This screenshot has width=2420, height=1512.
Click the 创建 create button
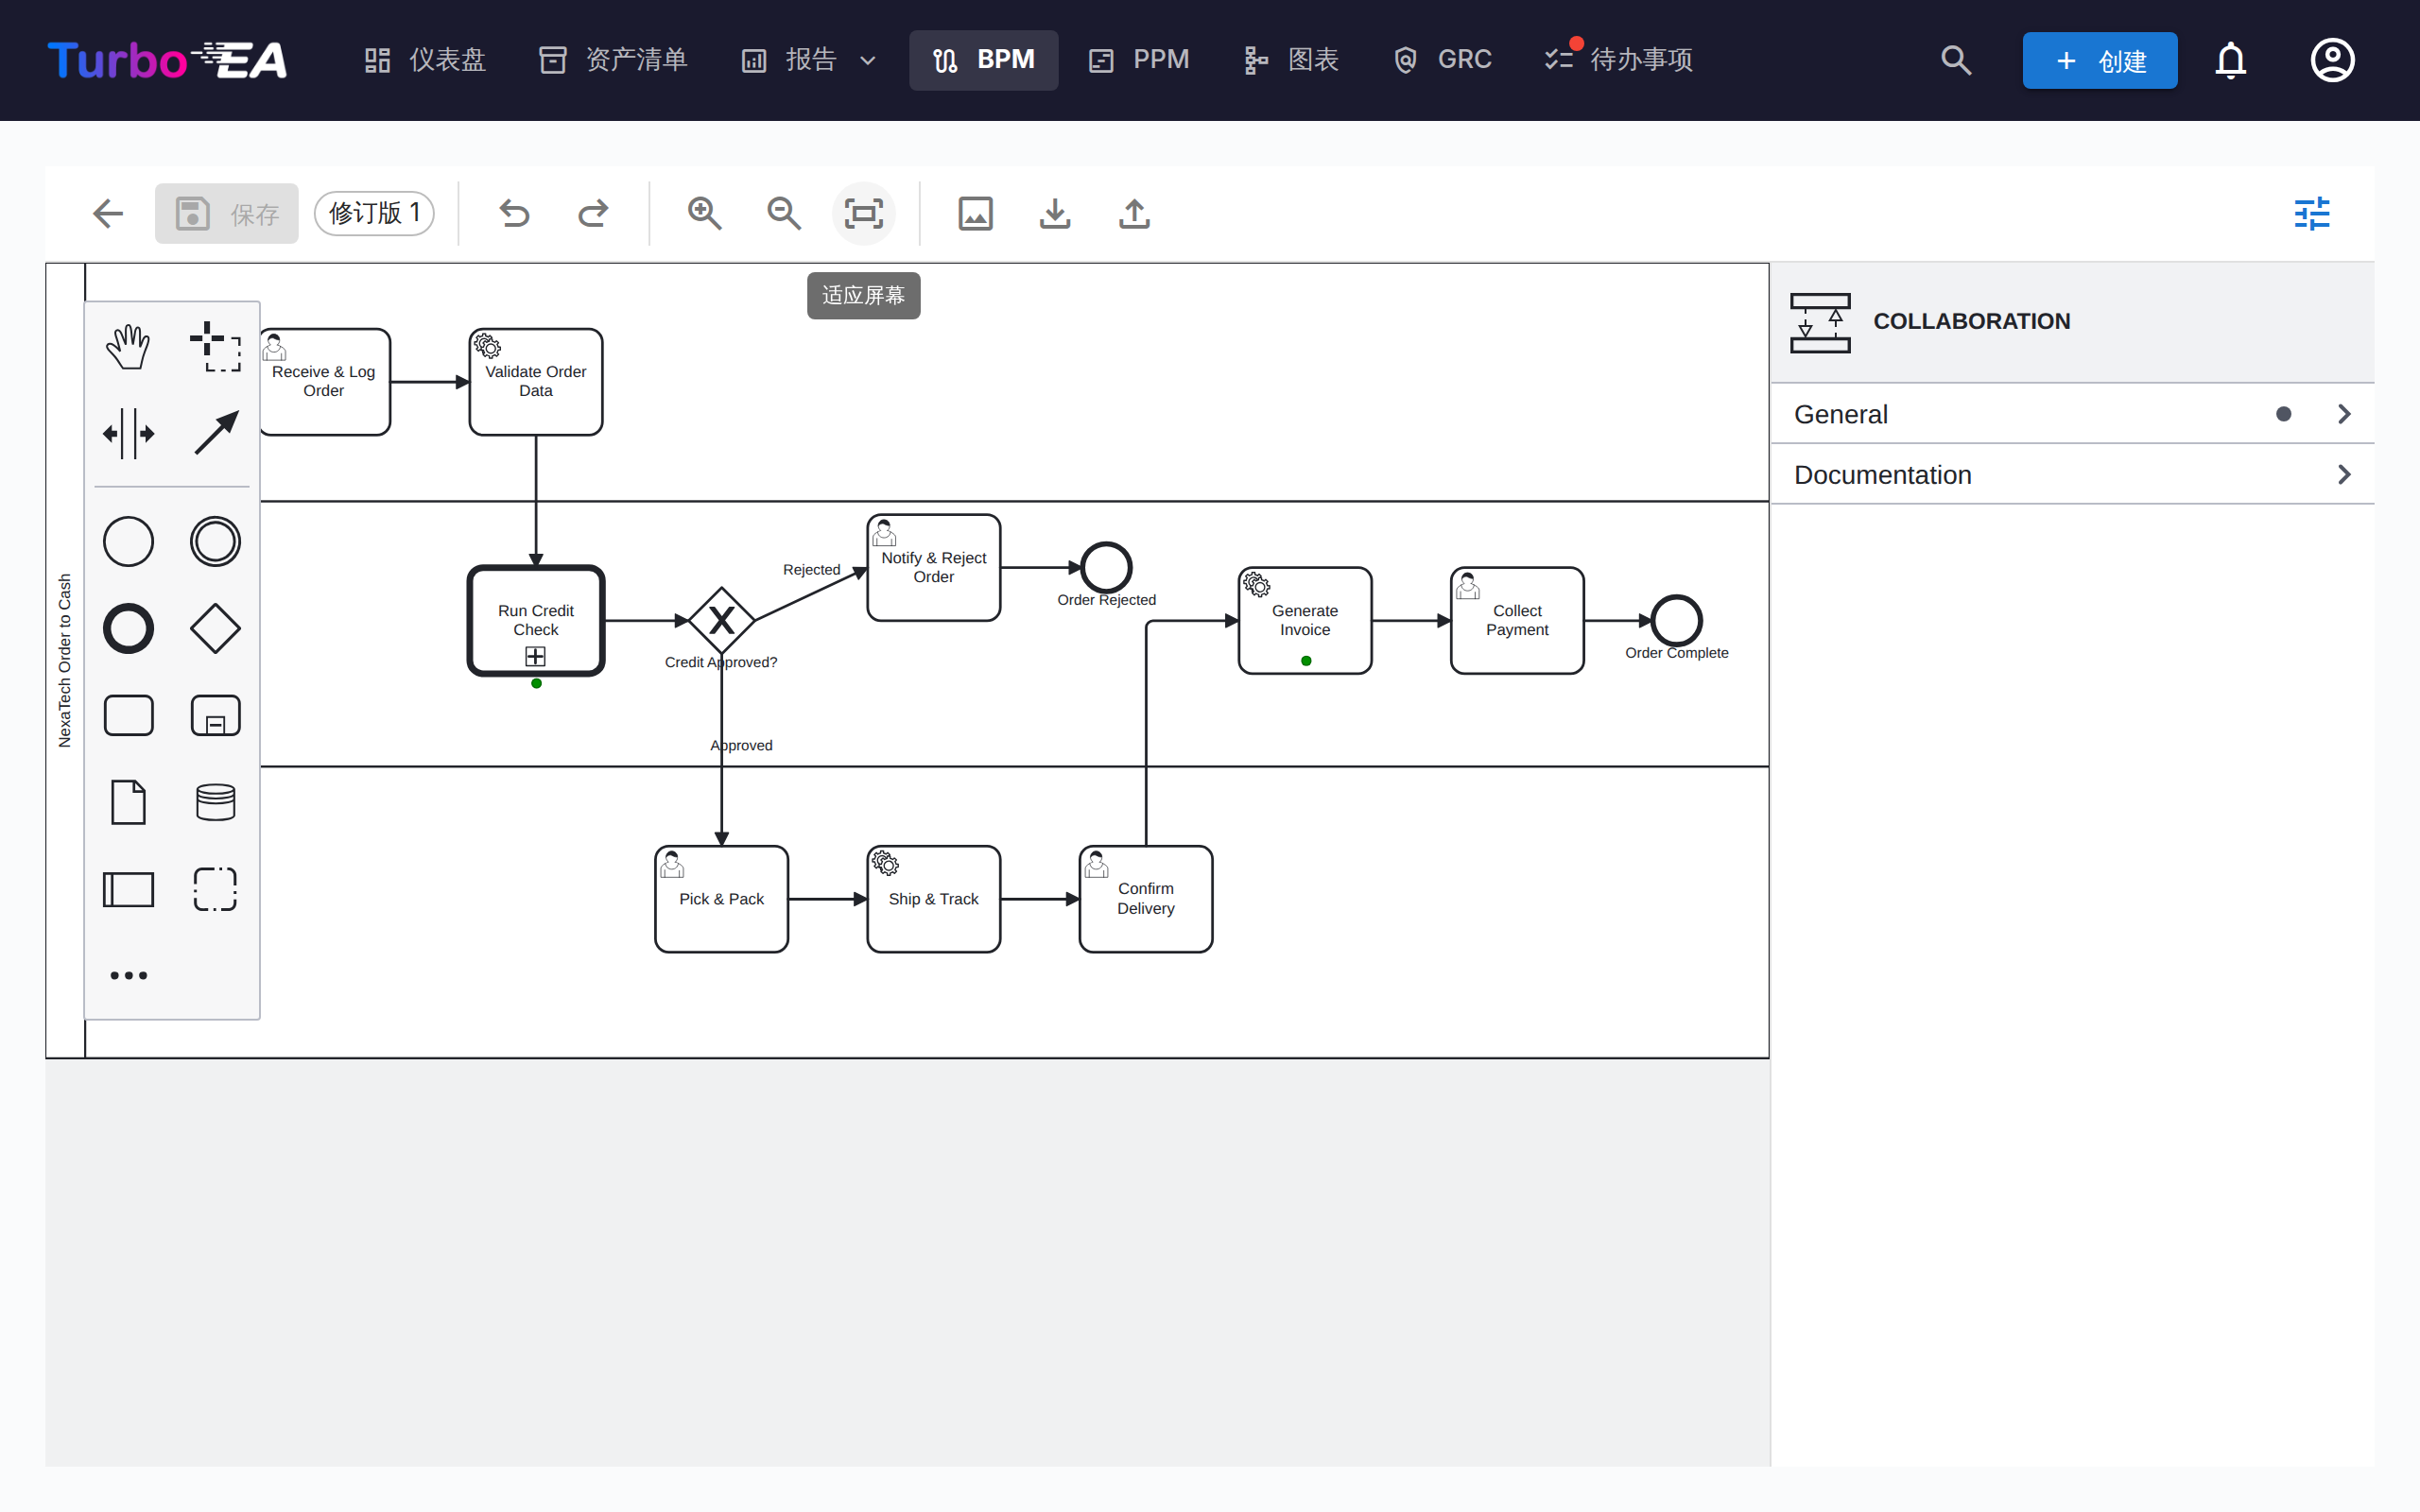(2100, 61)
